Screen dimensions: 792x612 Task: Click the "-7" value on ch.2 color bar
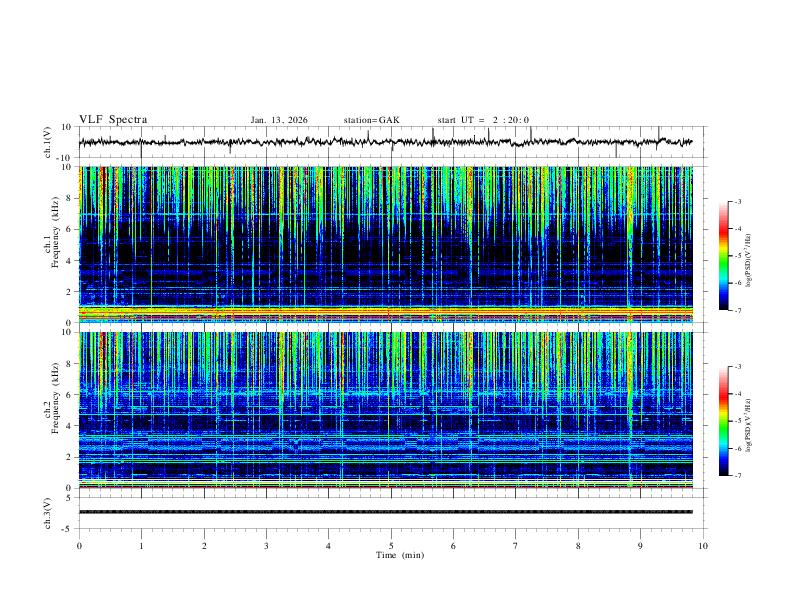(x=738, y=476)
